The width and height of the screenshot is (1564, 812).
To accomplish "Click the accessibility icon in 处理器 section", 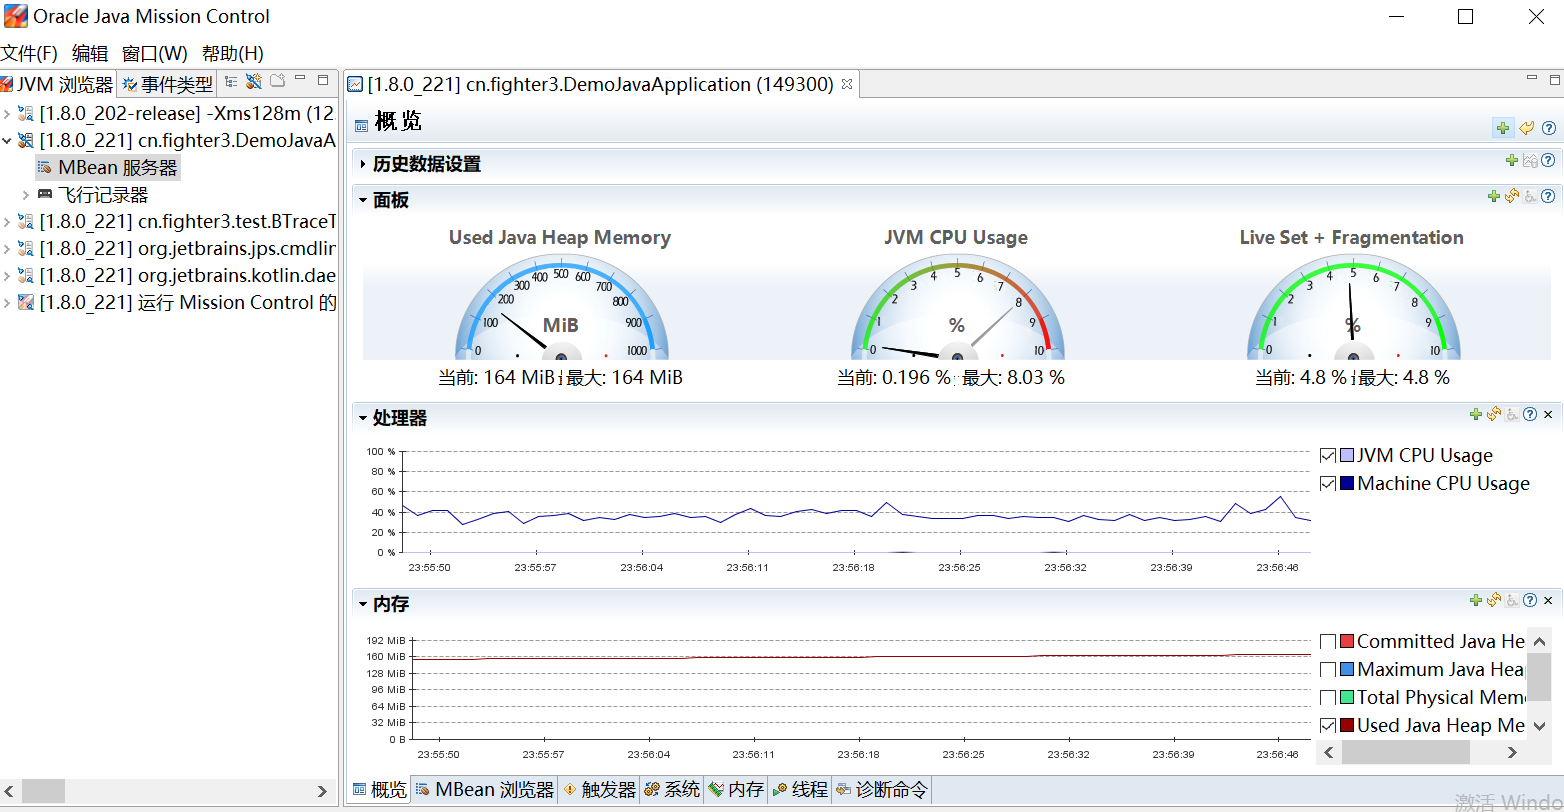I will point(1513,414).
